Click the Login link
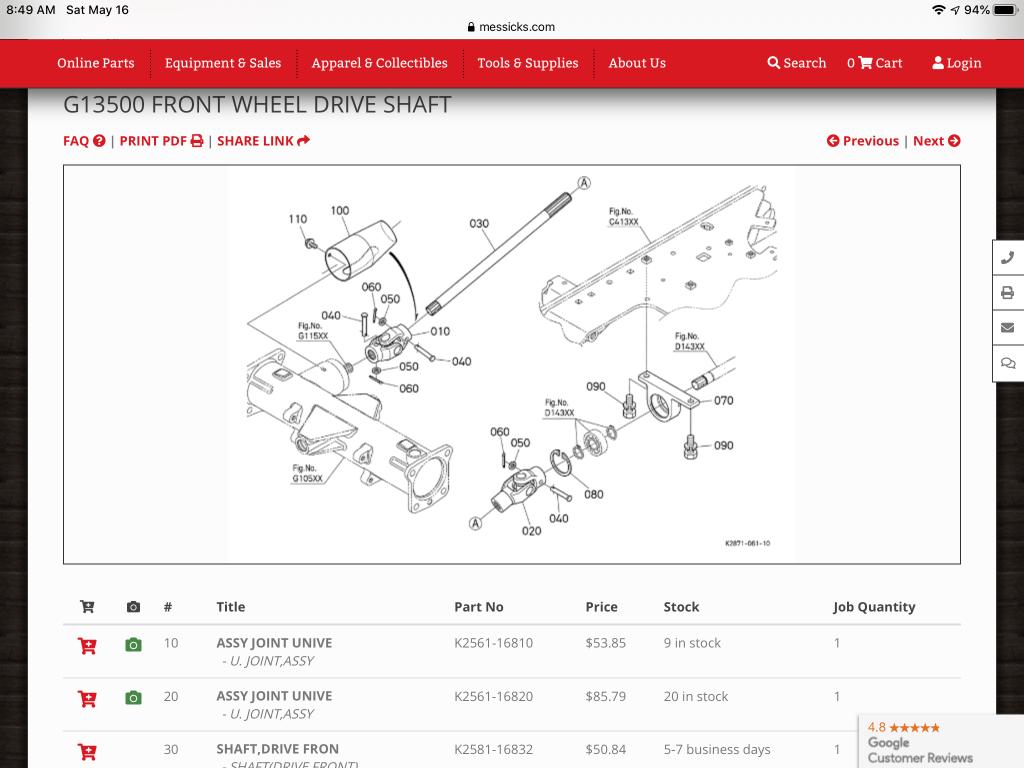This screenshot has height=768, width=1024. click(957, 63)
